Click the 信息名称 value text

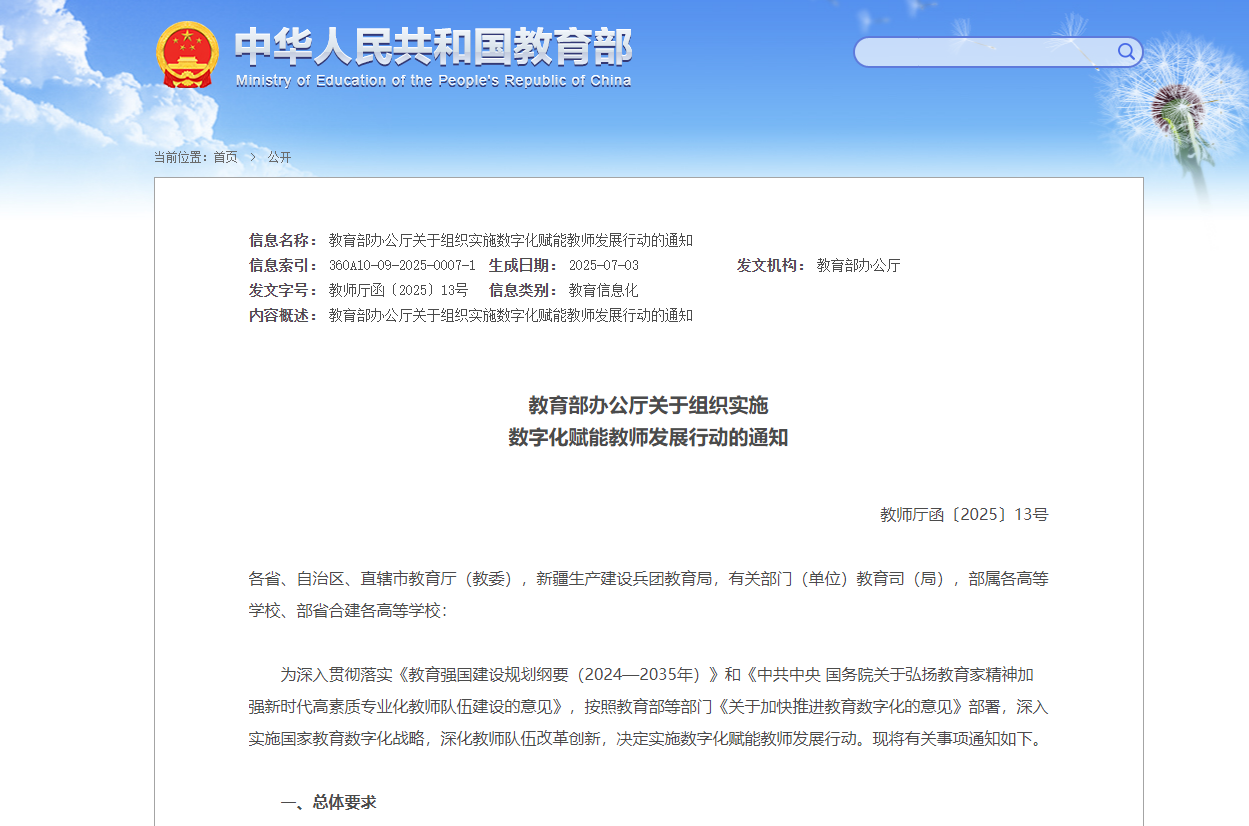click(x=510, y=240)
